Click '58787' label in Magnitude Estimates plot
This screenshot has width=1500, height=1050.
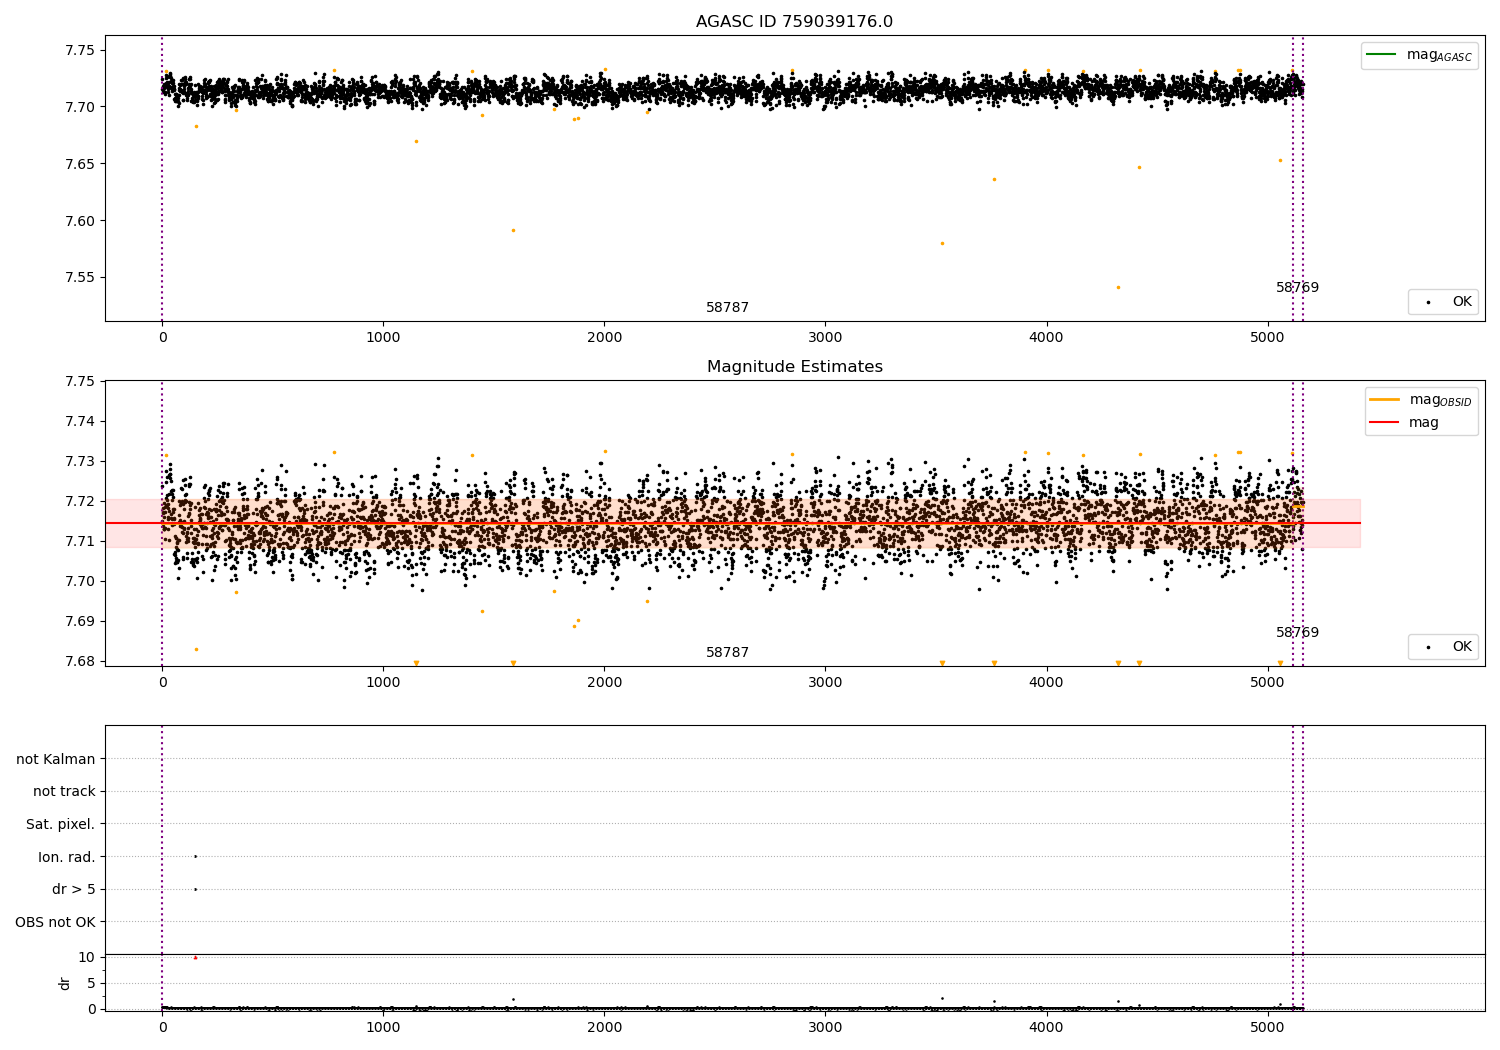727,653
